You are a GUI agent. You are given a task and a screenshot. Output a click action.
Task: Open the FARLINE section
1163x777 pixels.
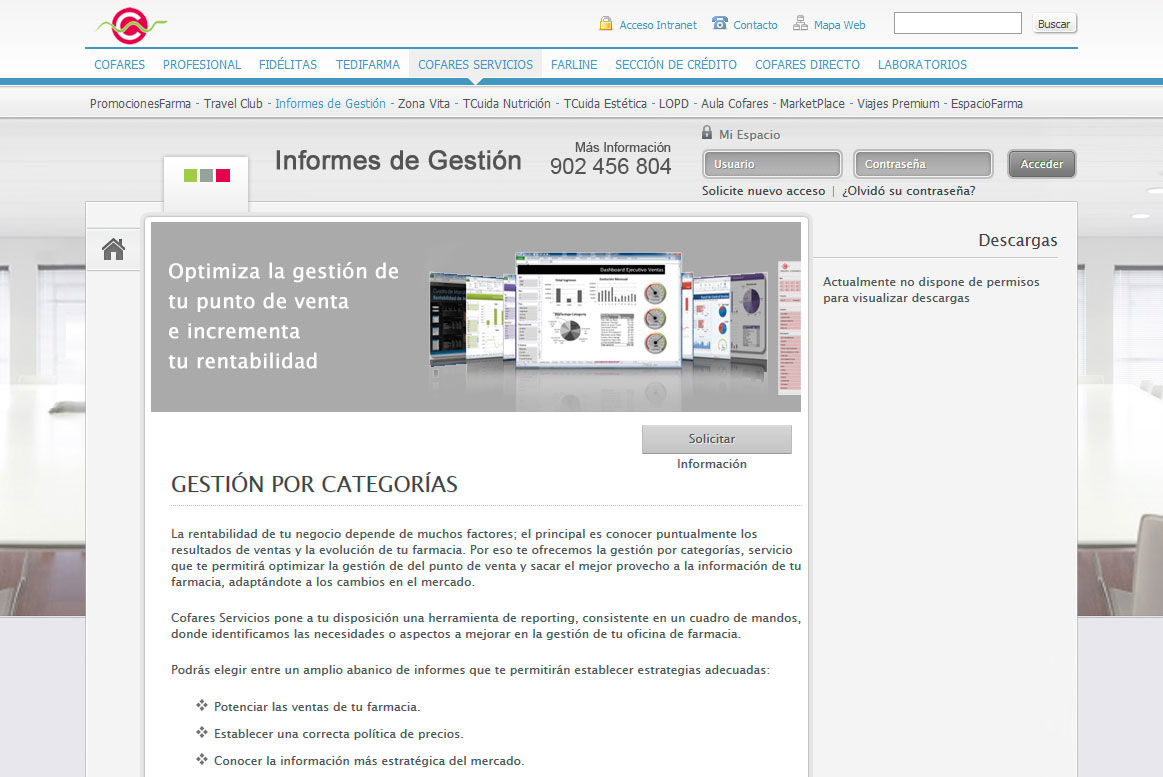click(x=574, y=63)
